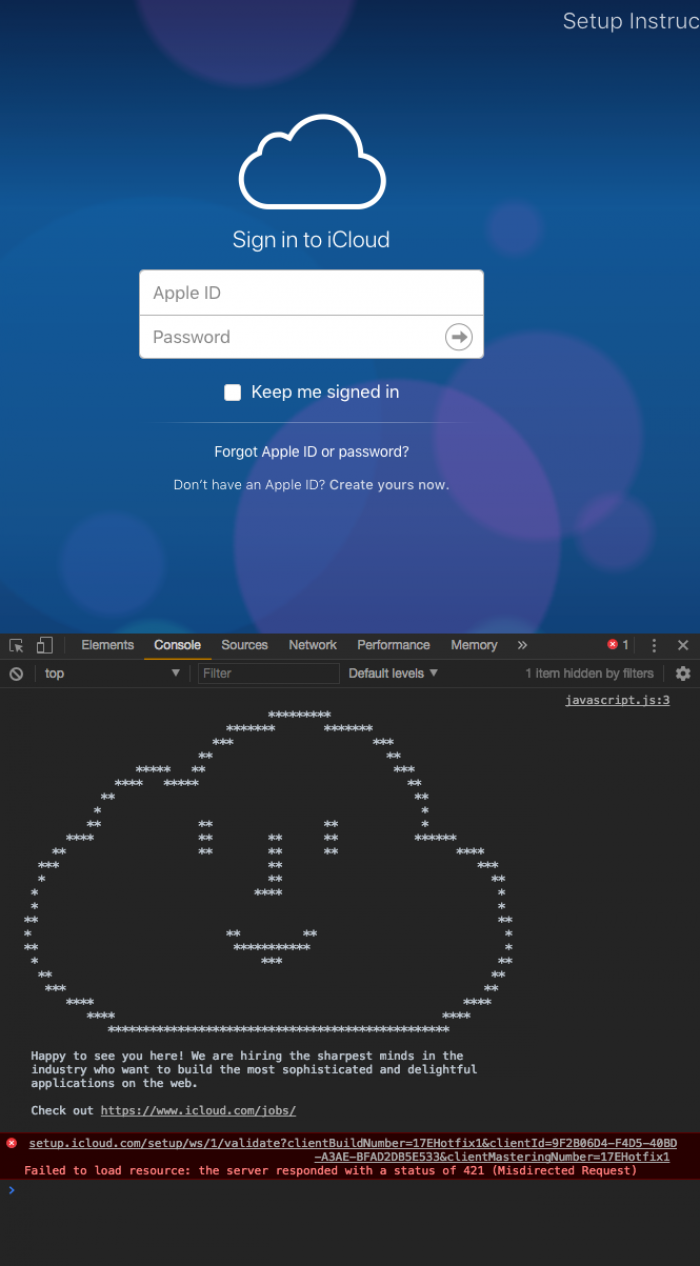Close the DevTools panel
The width and height of the screenshot is (700, 1266).
click(683, 645)
